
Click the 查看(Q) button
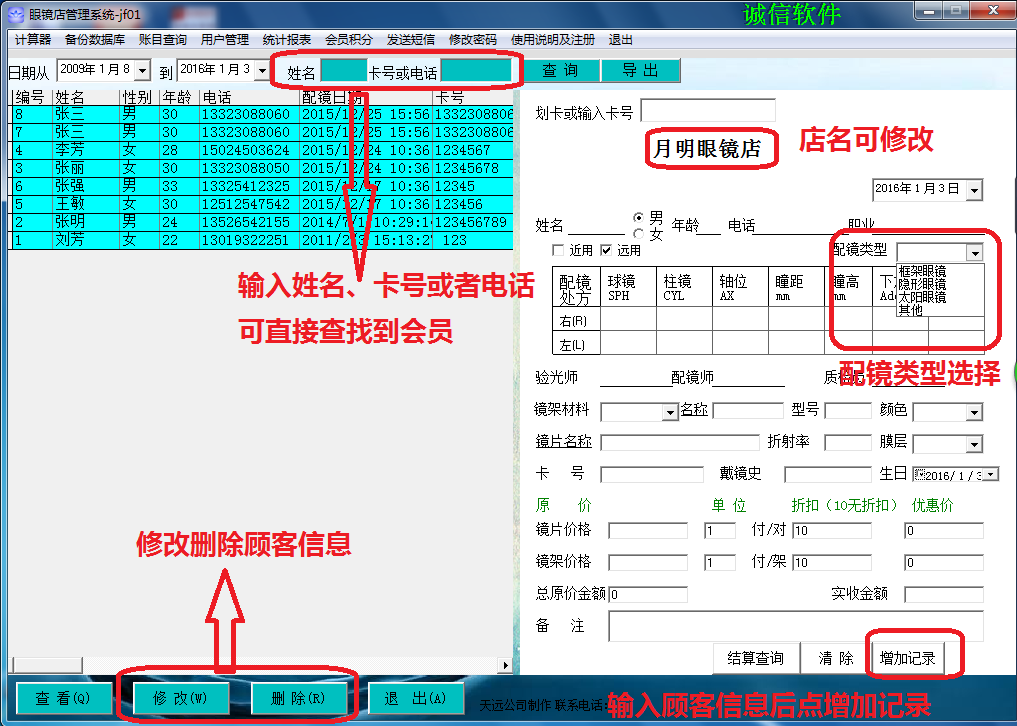tap(63, 698)
